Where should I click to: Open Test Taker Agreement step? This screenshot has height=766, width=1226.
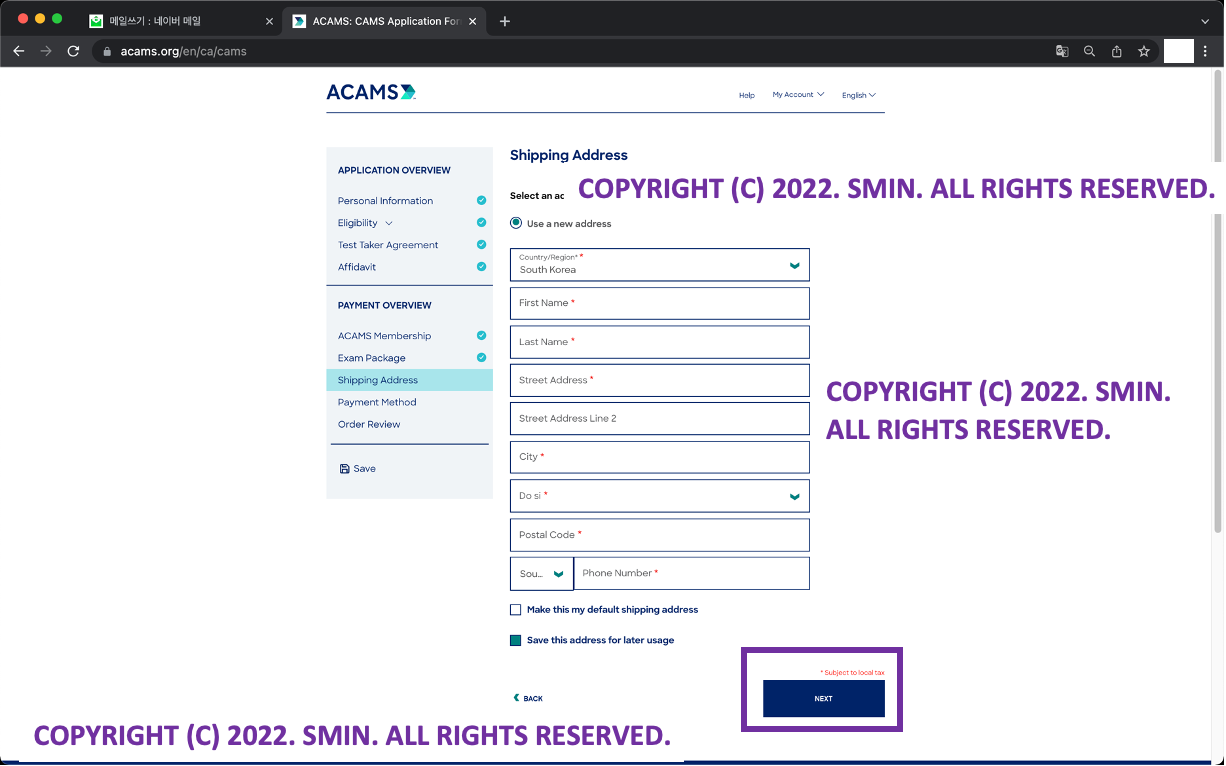click(x=388, y=245)
